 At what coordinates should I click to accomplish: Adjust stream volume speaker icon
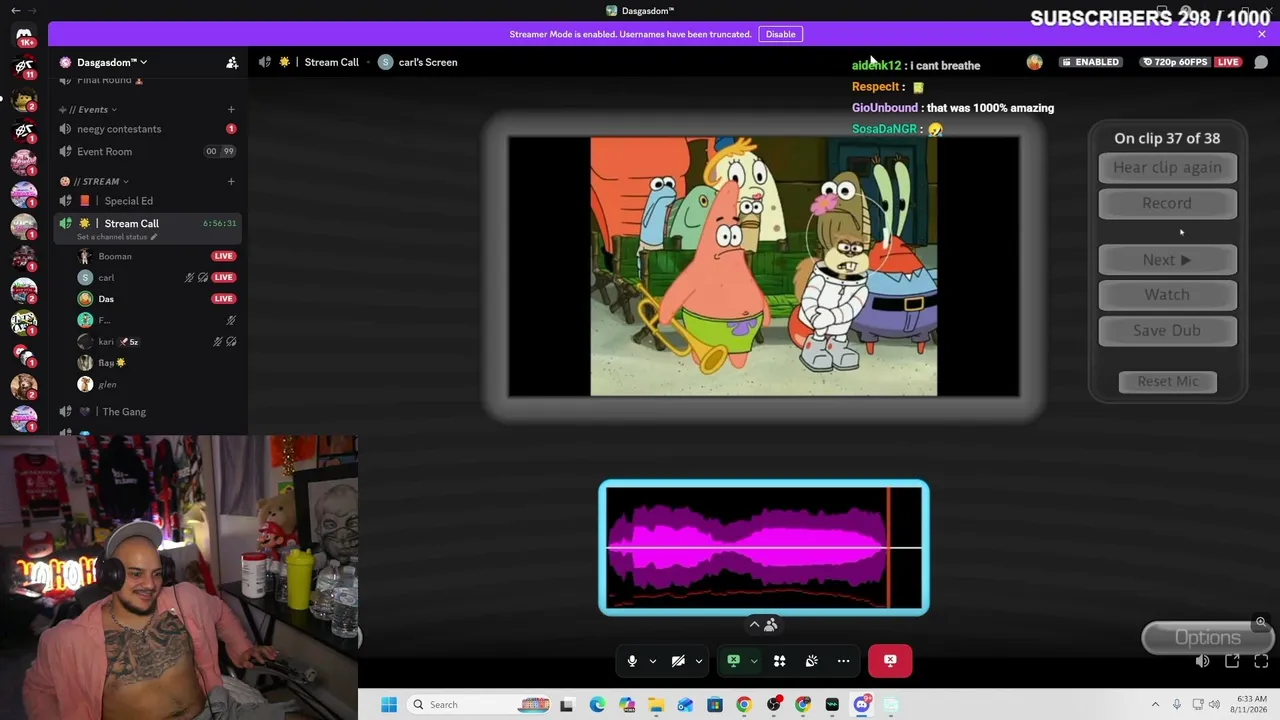point(1203,661)
